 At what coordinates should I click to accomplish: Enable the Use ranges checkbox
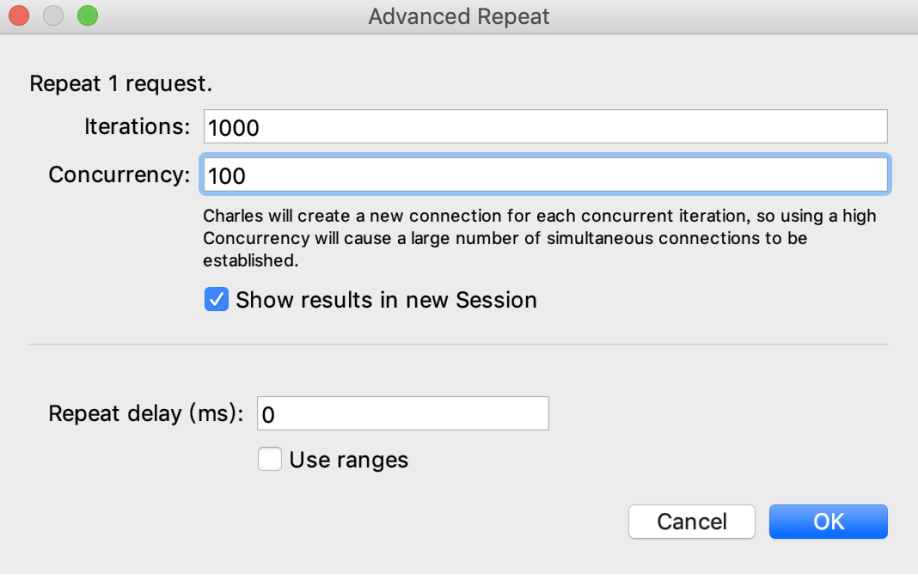pos(270,459)
